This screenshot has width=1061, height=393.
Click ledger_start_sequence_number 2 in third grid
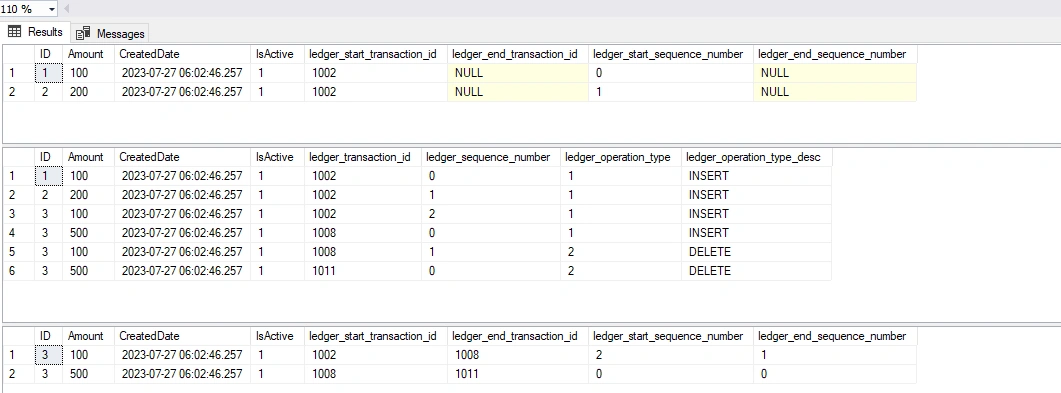coord(671,354)
